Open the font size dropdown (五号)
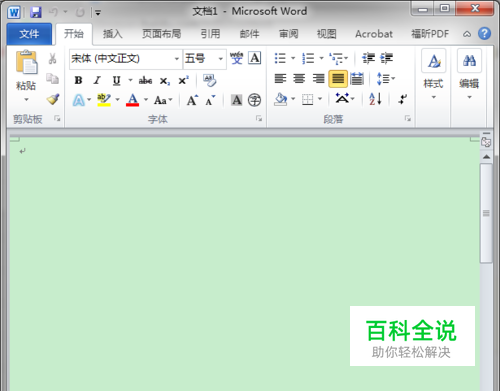Viewport: 500px width, 391px height. (220, 59)
